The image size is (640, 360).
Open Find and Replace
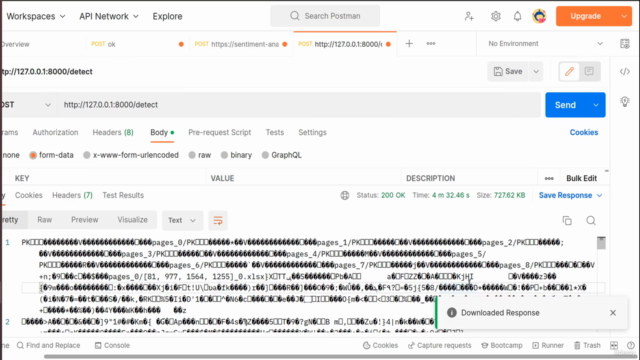click(49, 345)
